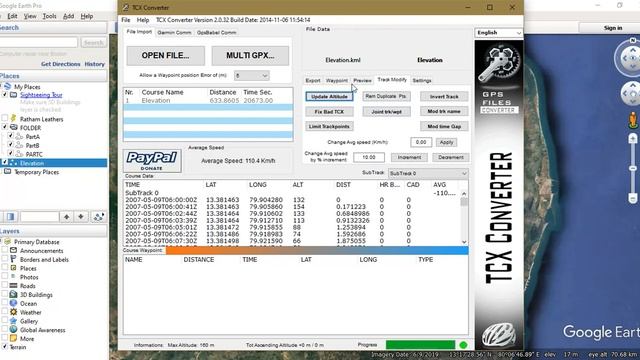Click the Change Avg speed 0.00 field

(421, 142)
